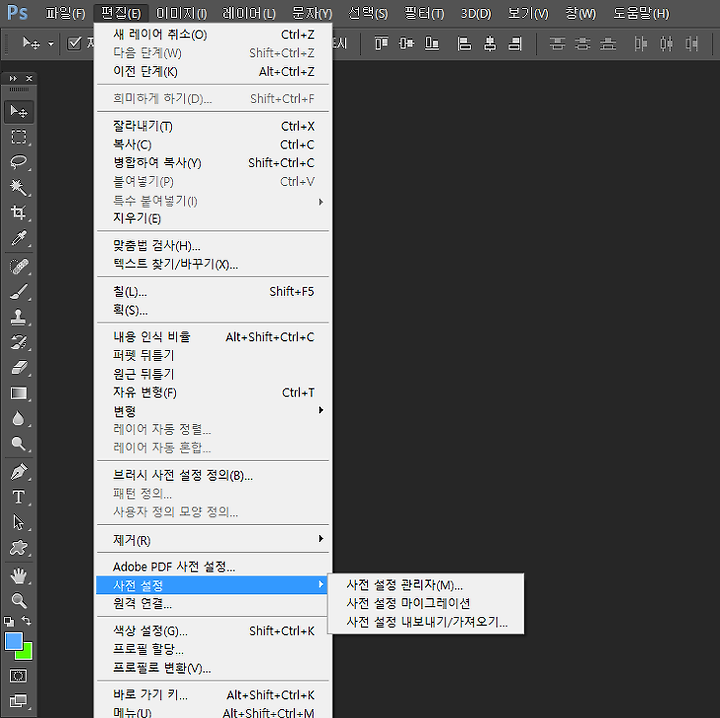Expand the 제거(R) submenu

click(214, 539)
